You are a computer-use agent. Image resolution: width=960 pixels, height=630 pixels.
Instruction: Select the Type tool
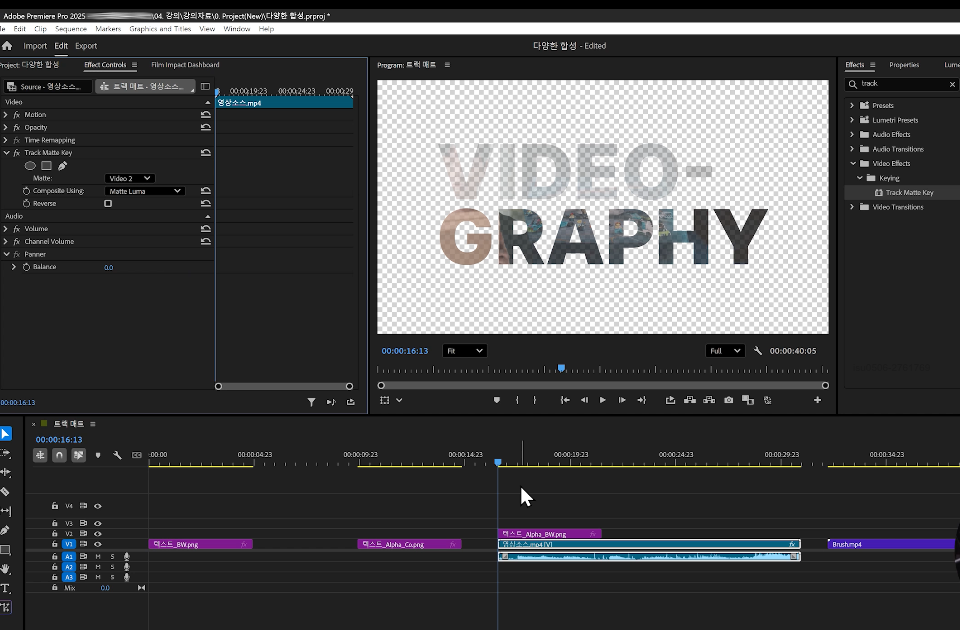point(6,588)
